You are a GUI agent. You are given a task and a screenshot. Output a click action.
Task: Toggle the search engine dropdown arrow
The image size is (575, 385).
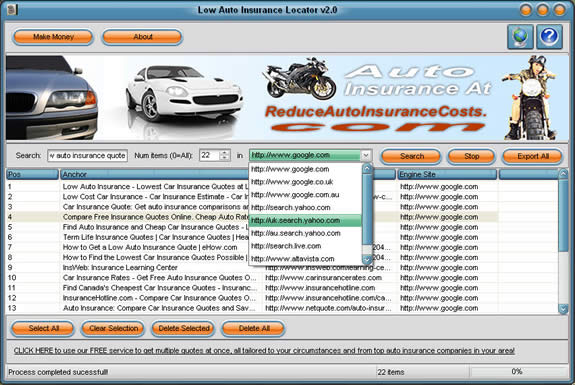click(x=366, y=155)
